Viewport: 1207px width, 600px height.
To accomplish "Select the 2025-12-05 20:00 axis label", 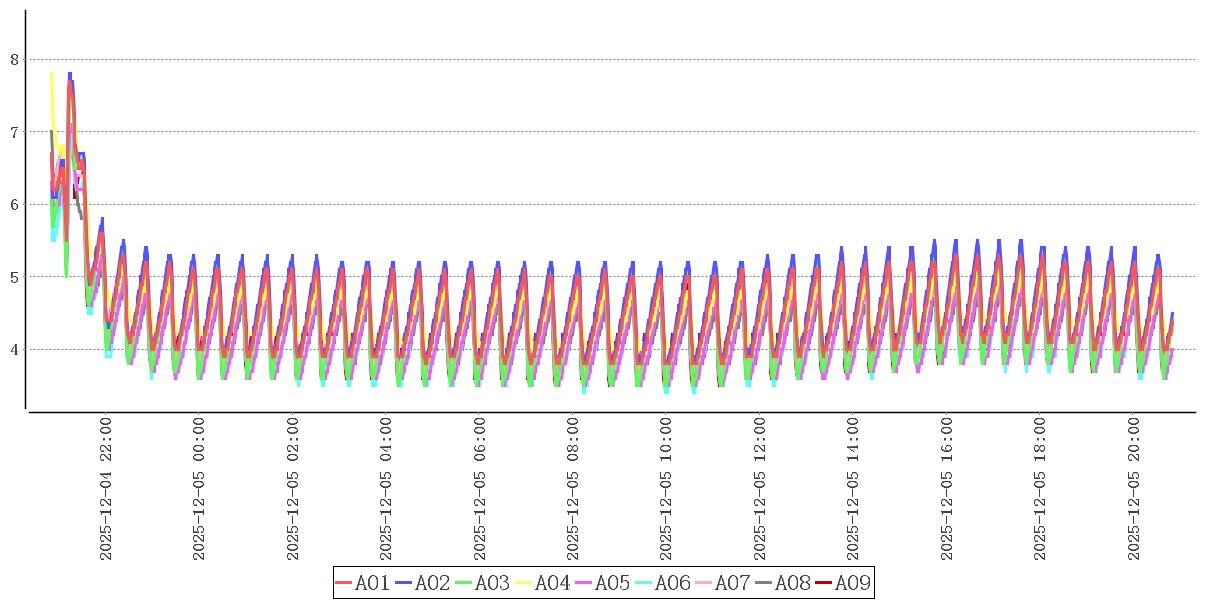I will [1134, 489].
